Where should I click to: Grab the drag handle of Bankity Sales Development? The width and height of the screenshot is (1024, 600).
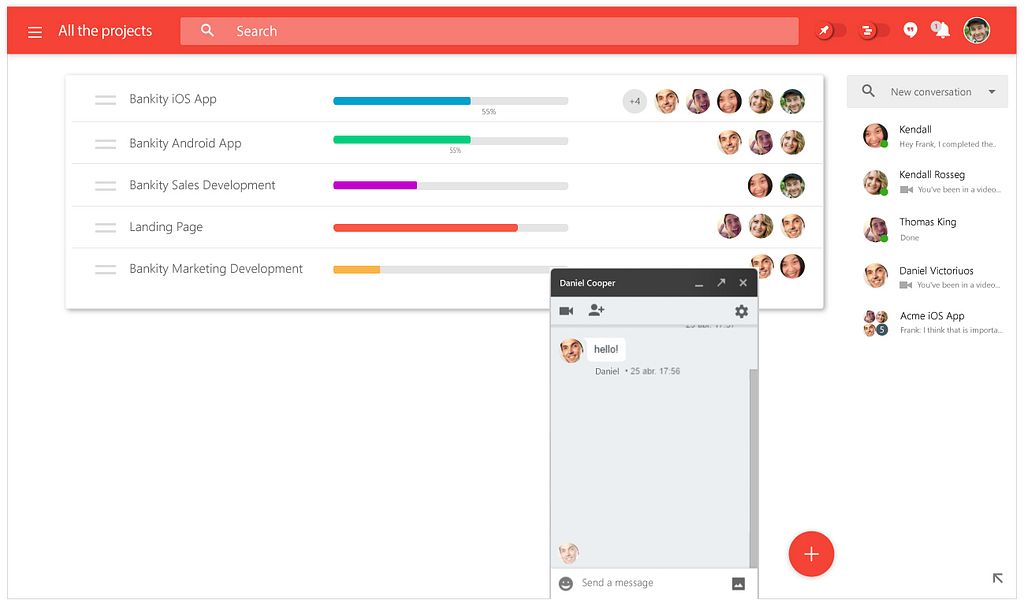pyautogui.click(x=105, y=185)
